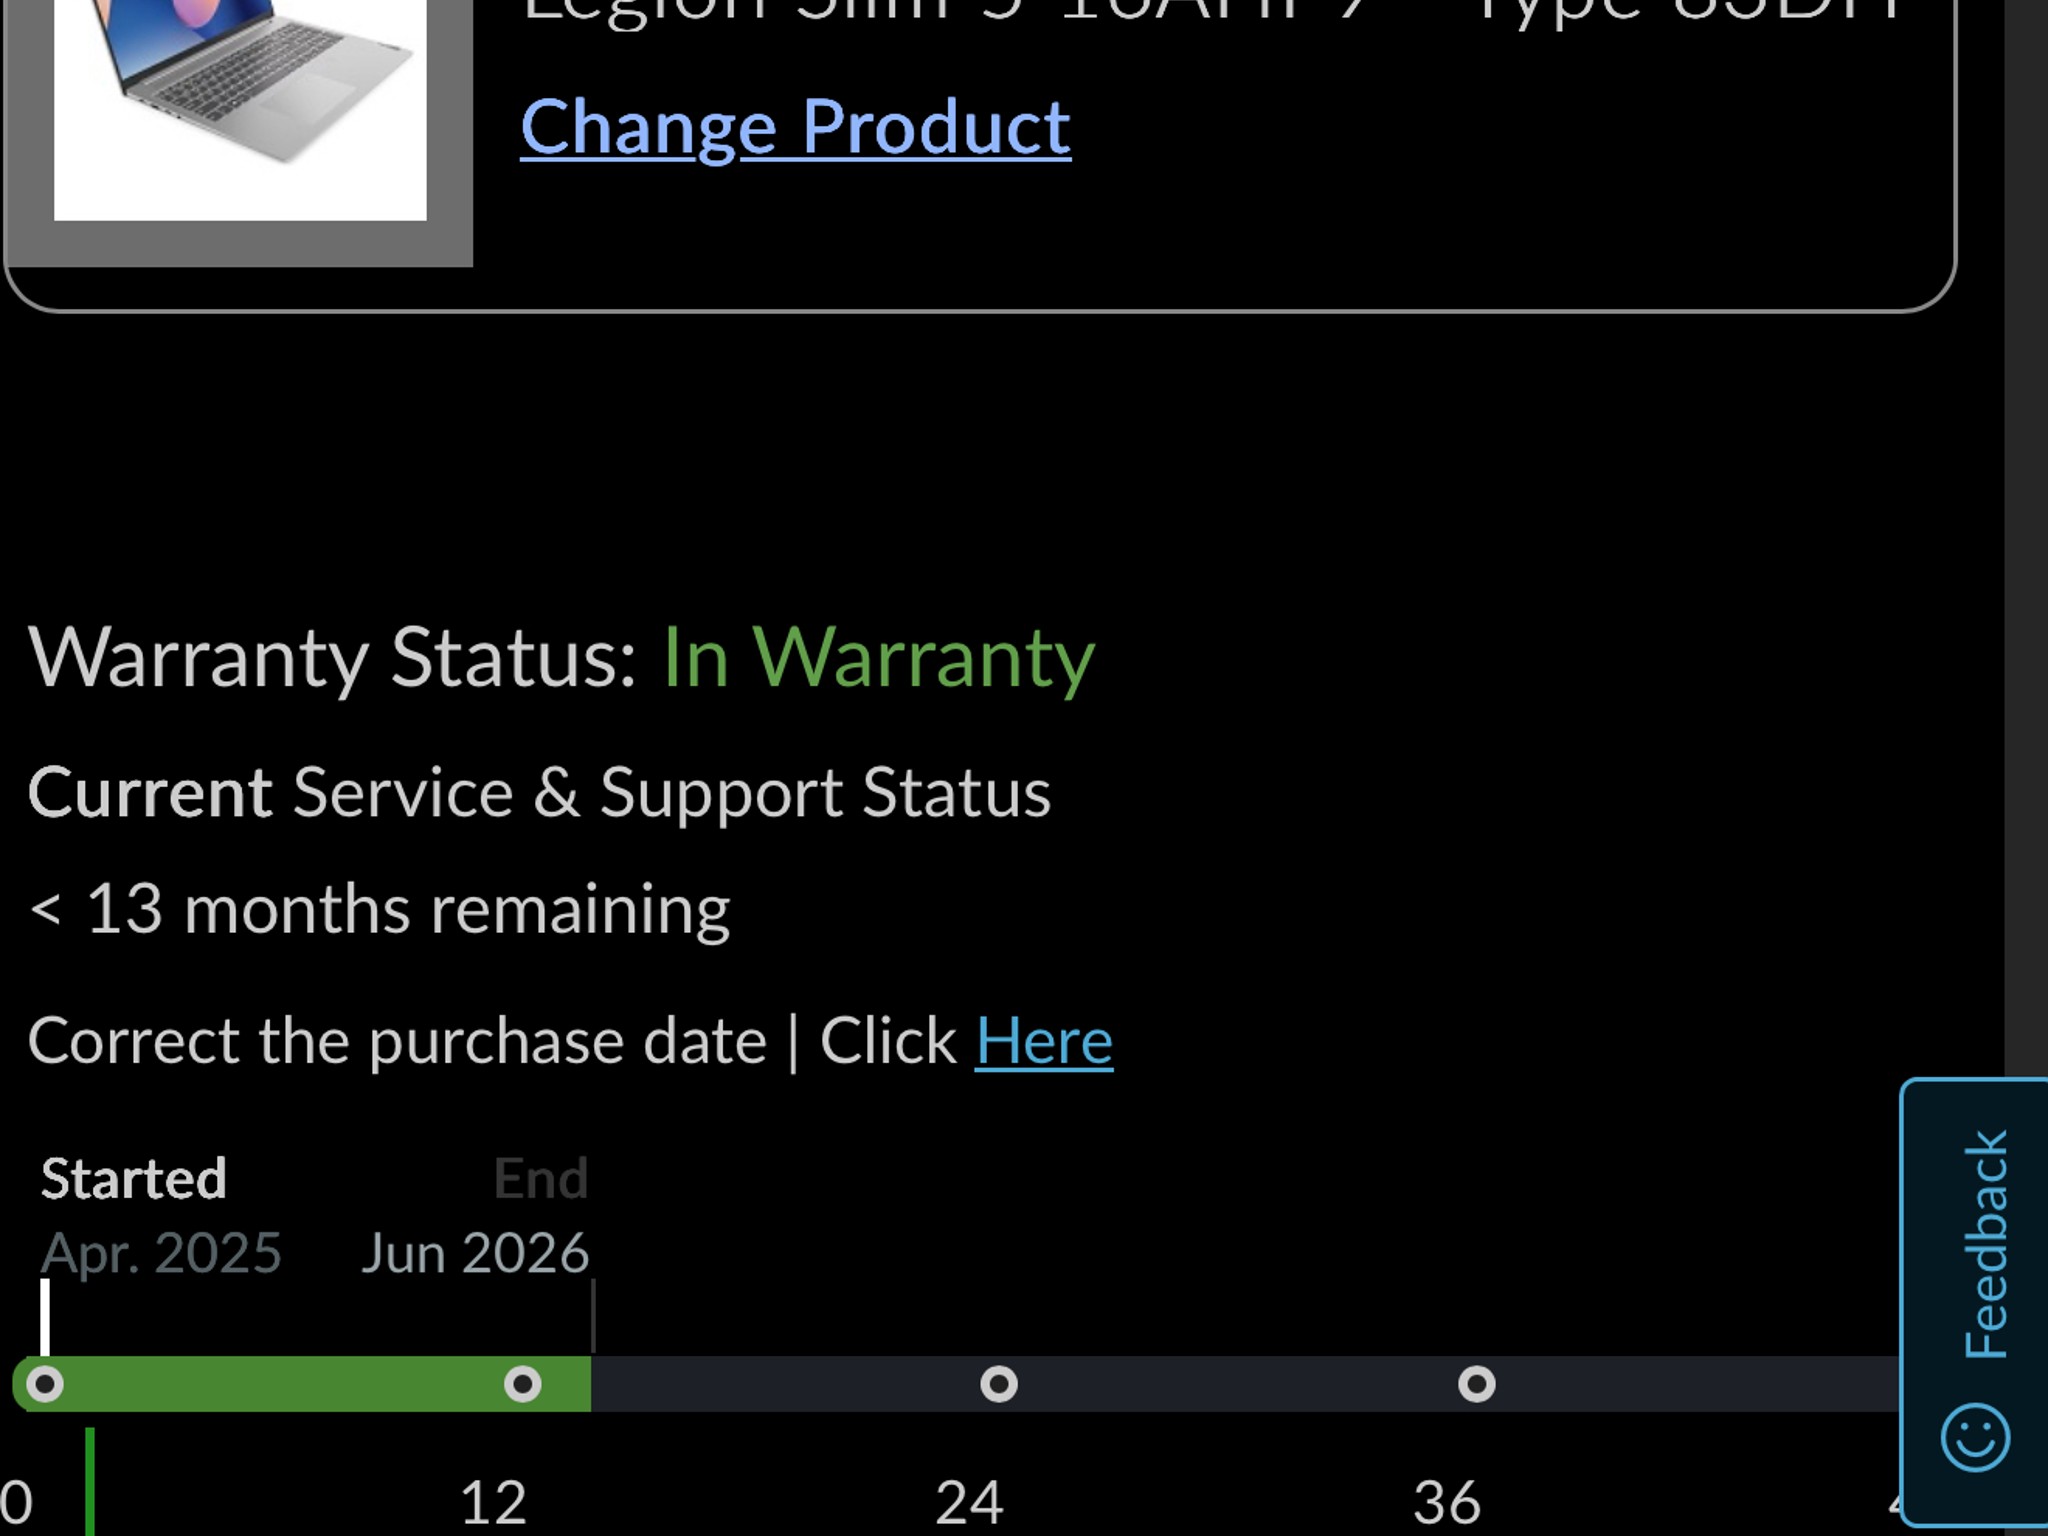Click the Change Product link
The height and width of the screenshot is (1536, 2048).
pos(795,127)
